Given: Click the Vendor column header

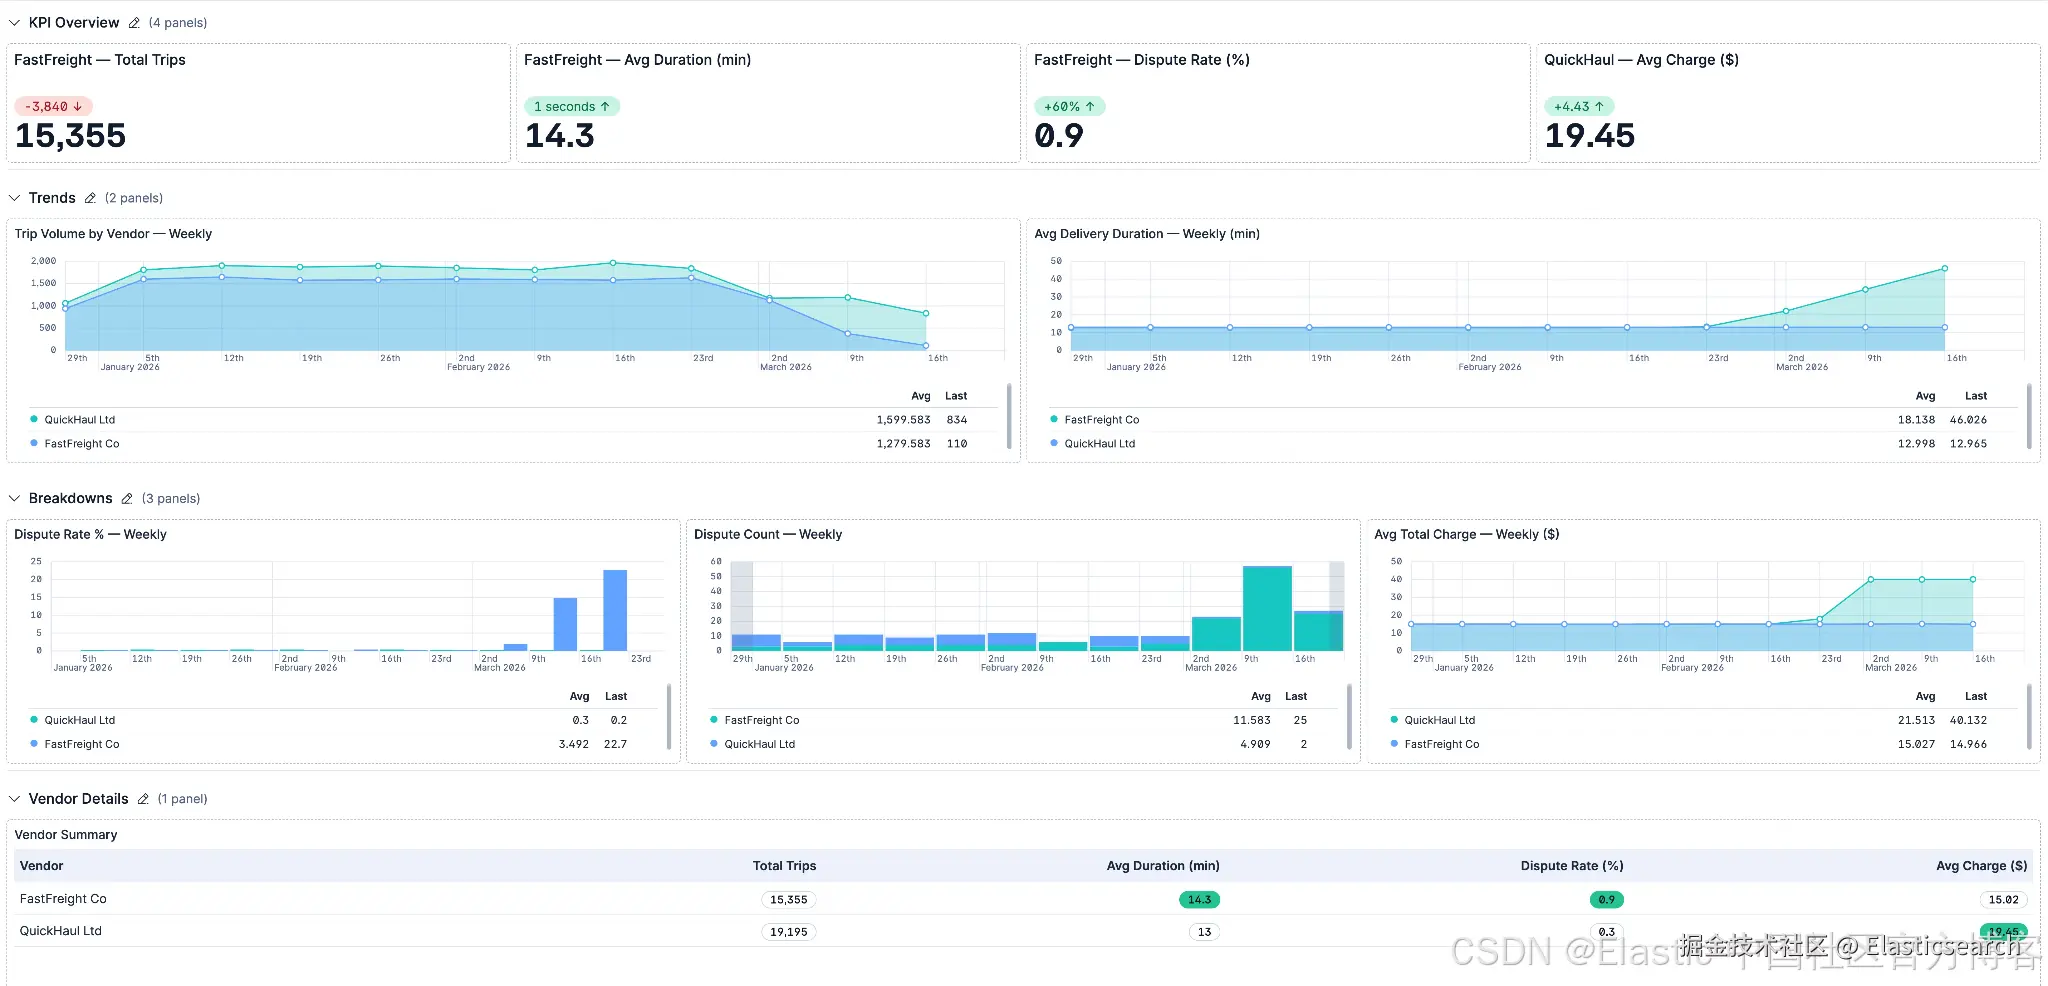Looking at the screenshot, I should pos(41,866).
